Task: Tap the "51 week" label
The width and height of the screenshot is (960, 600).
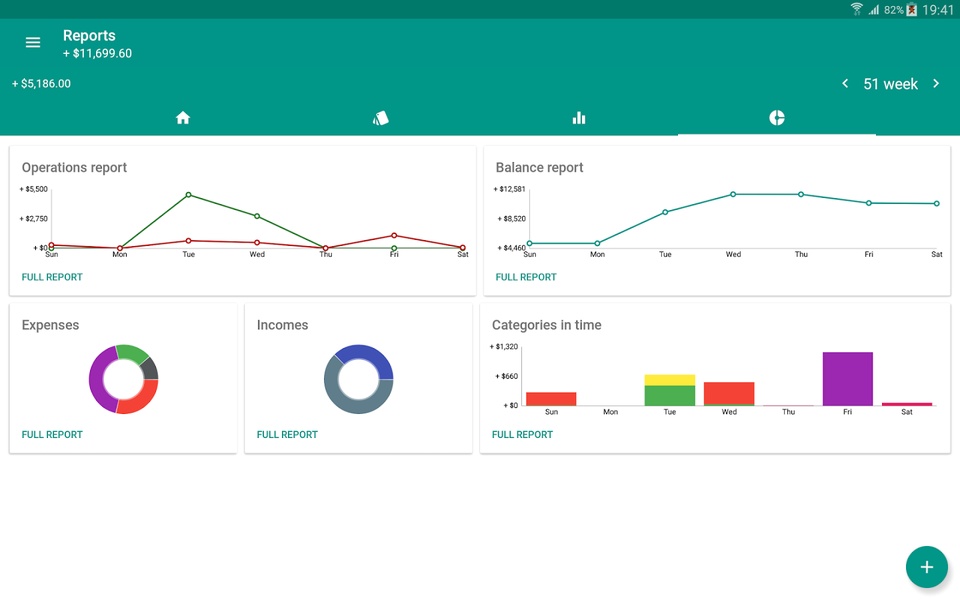Action: point(890,84)
